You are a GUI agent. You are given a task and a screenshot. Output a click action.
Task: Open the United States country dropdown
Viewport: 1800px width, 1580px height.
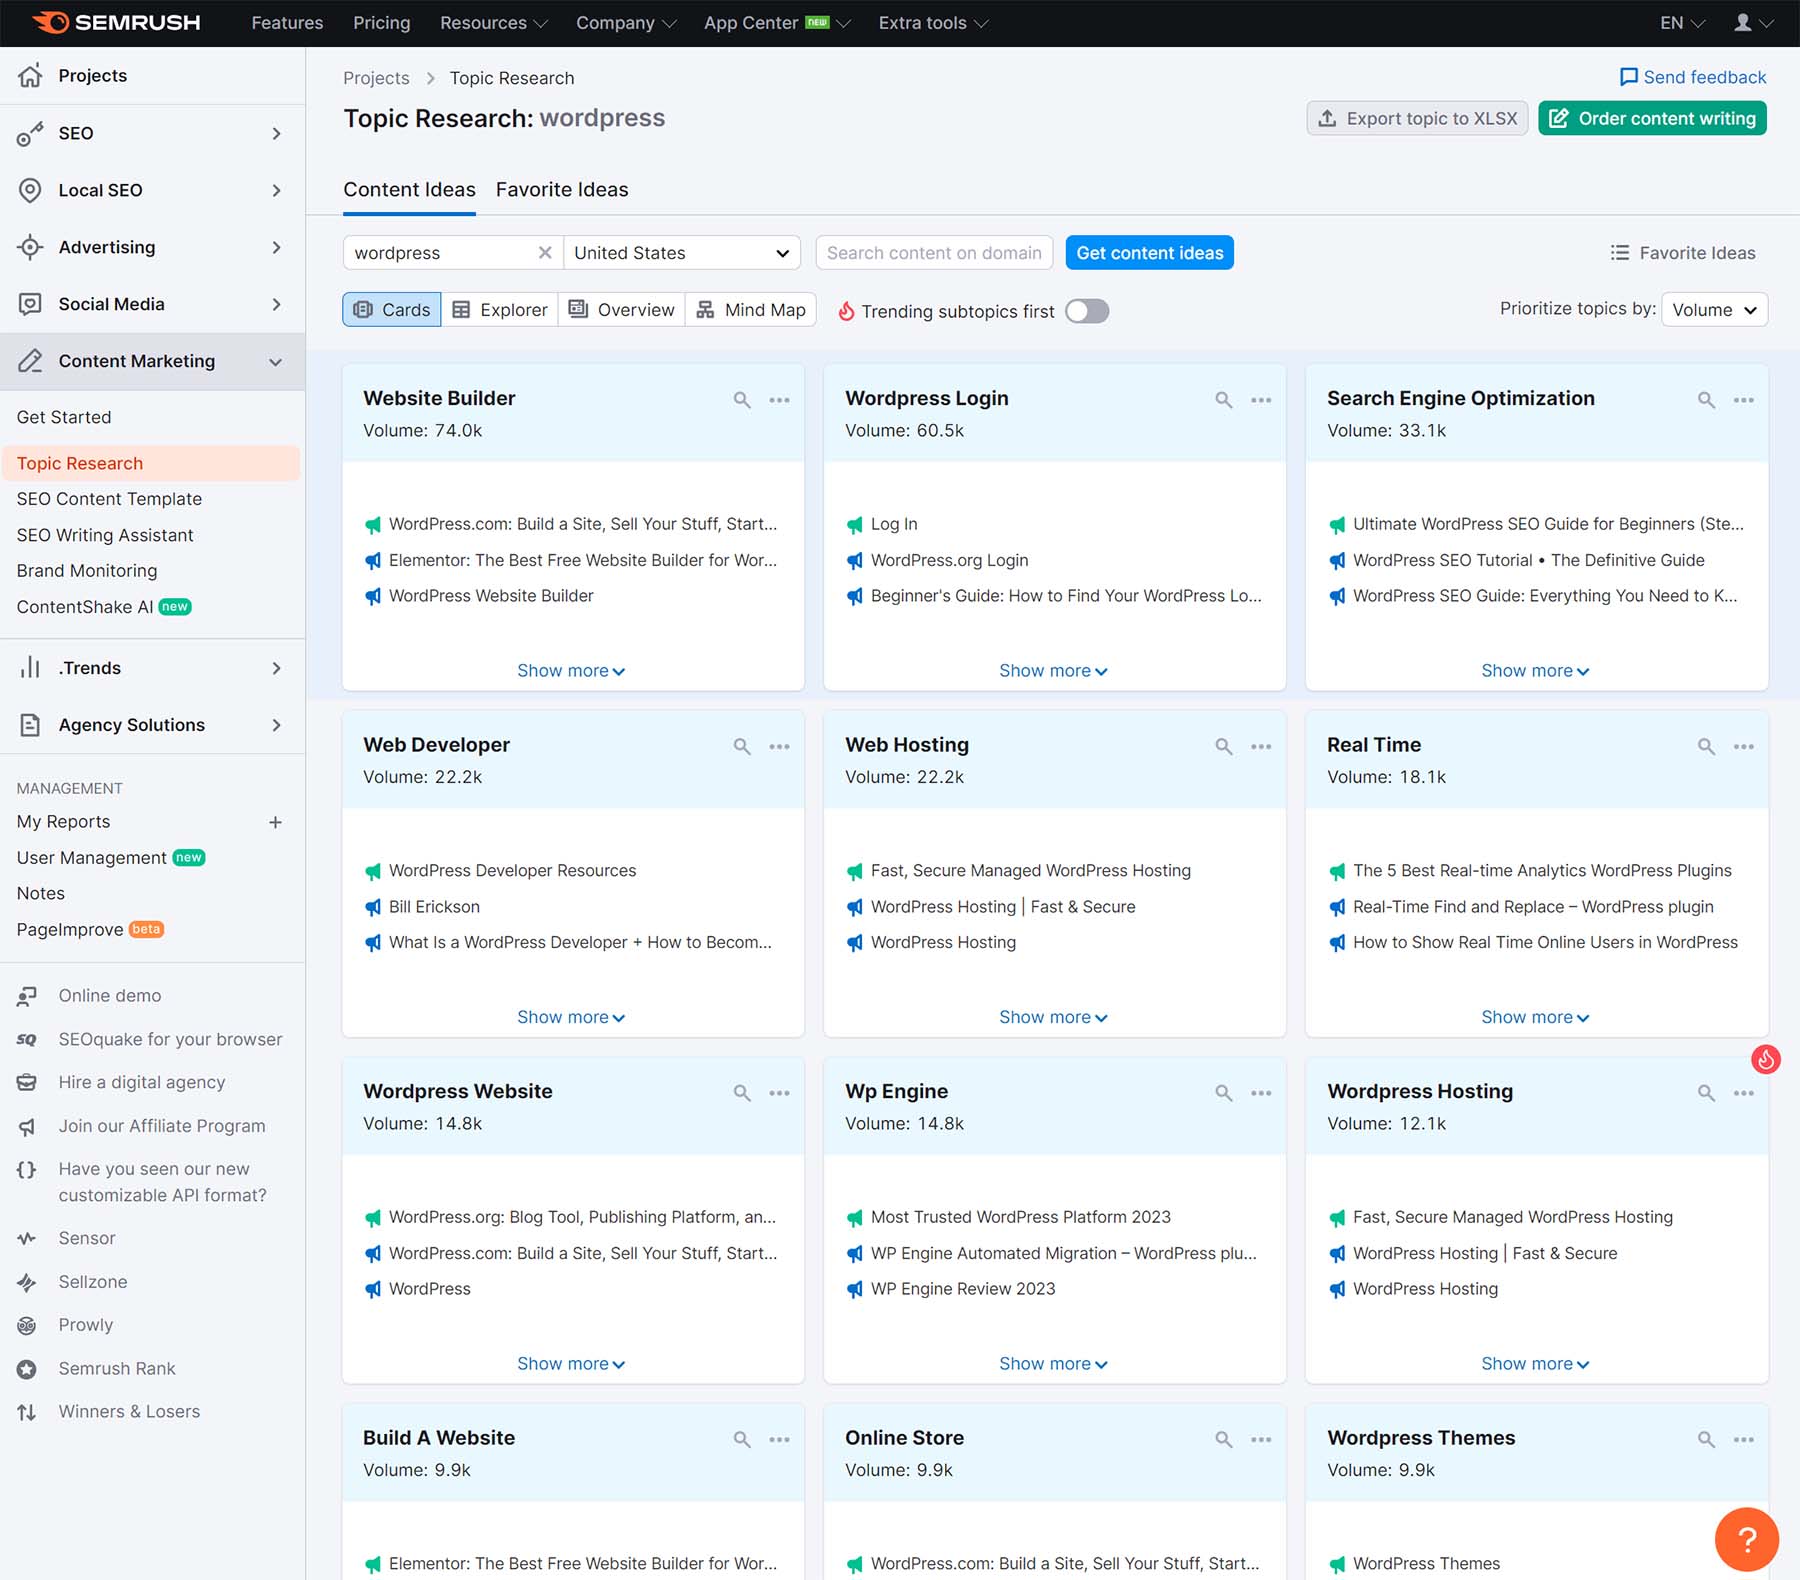click(x=681, y=253)
